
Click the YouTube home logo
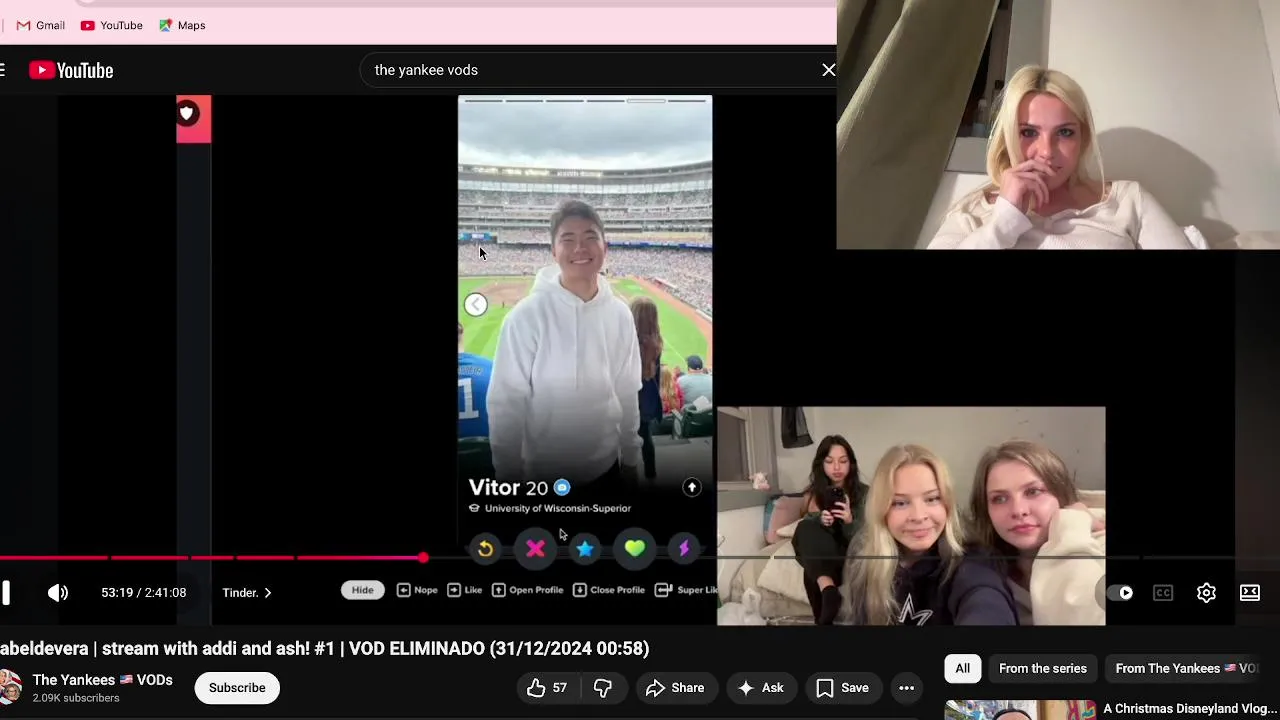(x=71, y=70)
